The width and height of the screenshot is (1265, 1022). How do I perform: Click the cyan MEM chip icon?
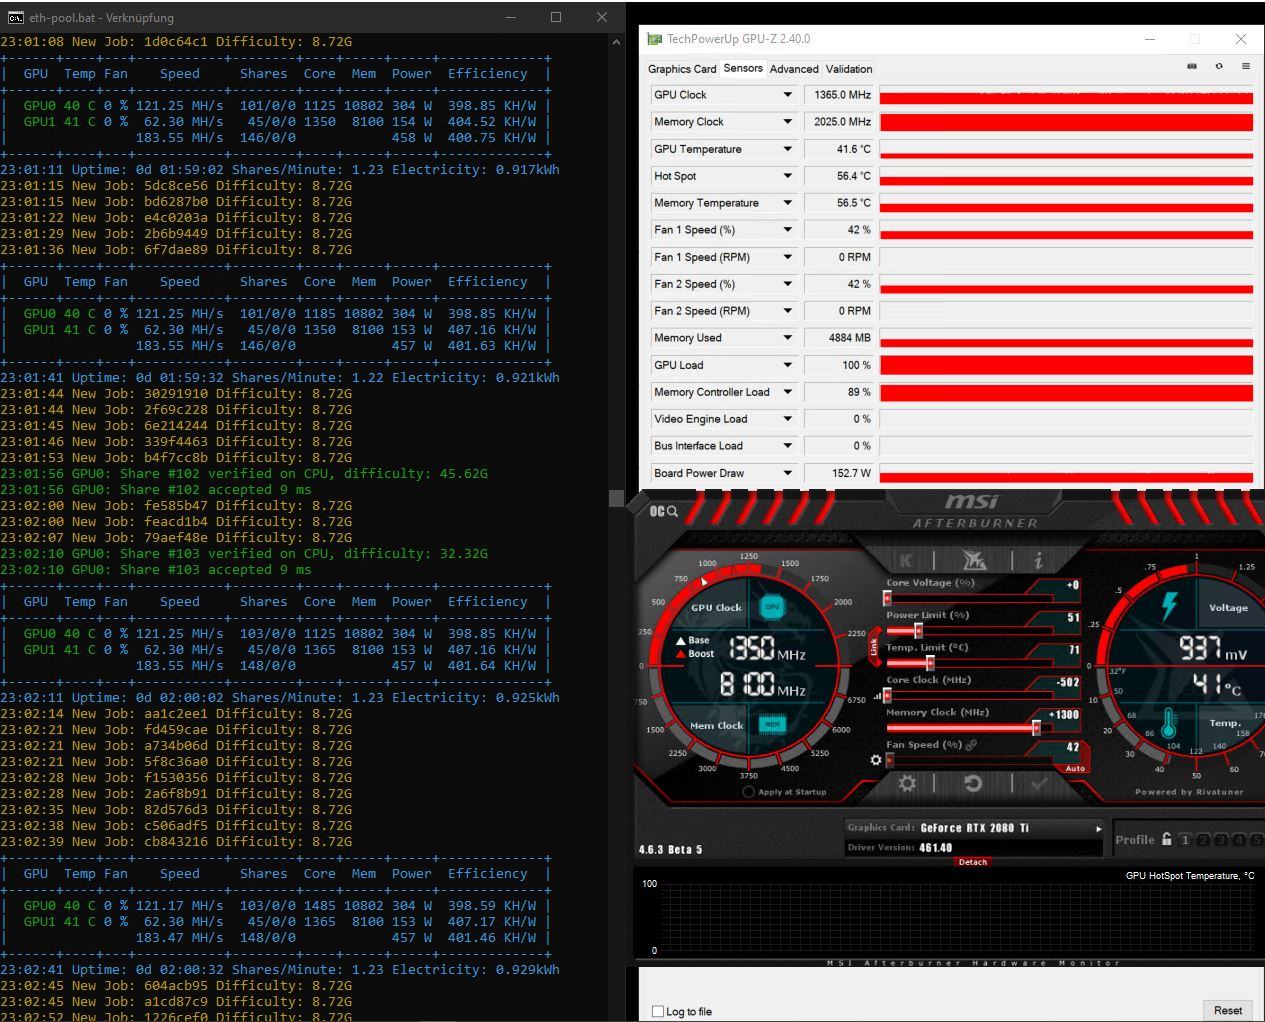point(772,724)
